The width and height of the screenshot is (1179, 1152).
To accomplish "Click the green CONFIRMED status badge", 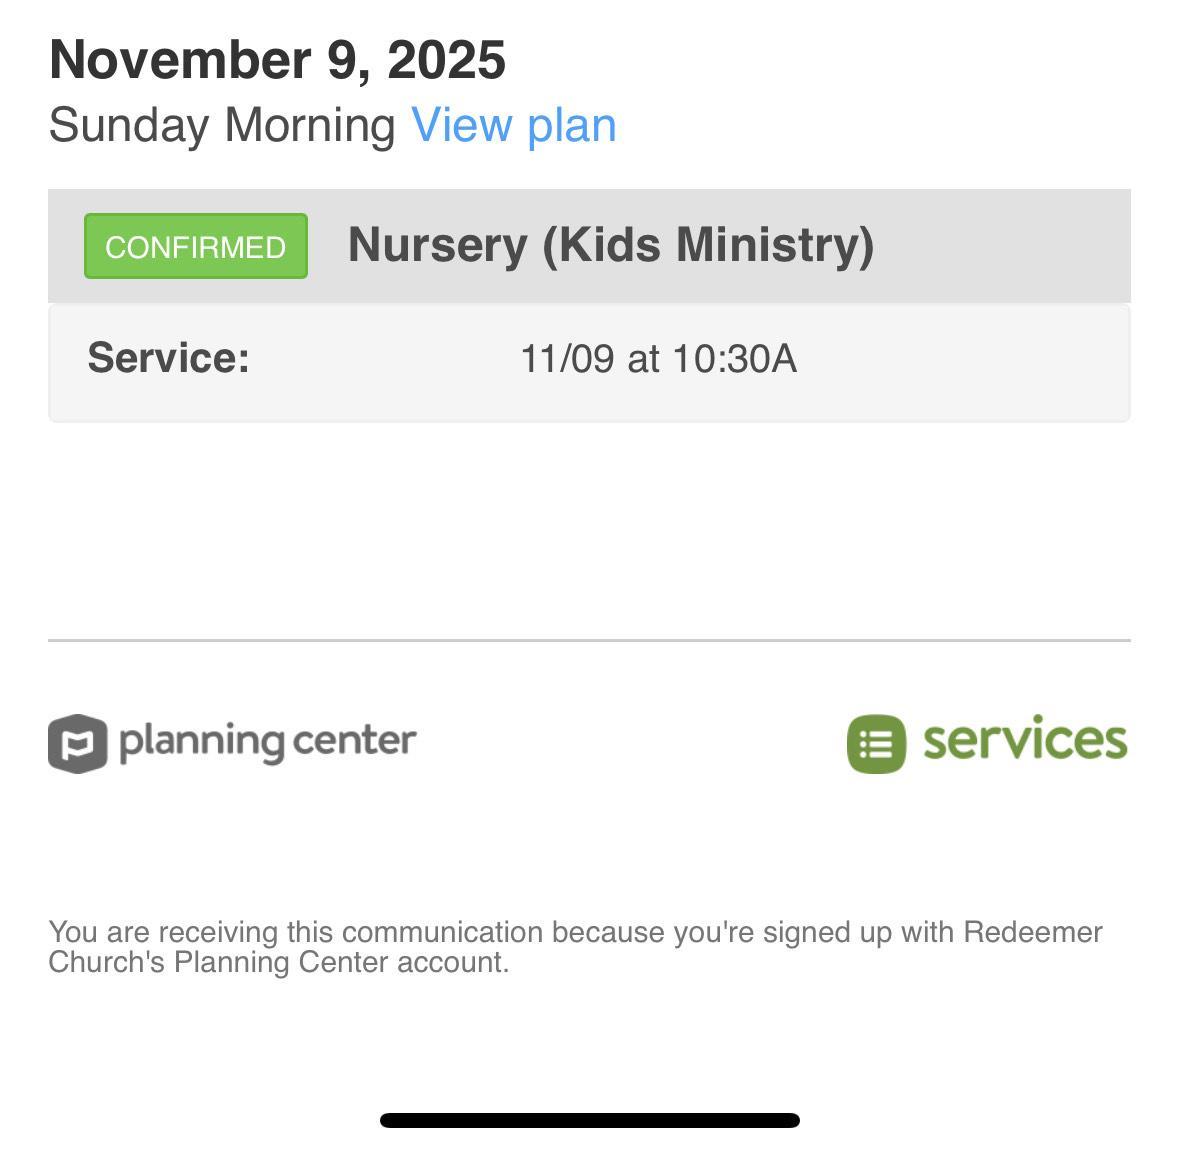I will click(x=196, y=246).
